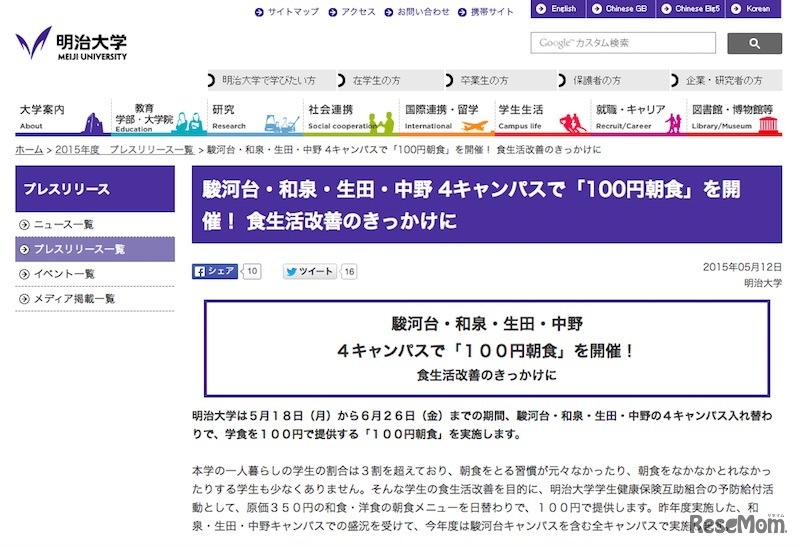Switch site language to Korean
Screen dimensions: 800x547
tap(753, 9)
